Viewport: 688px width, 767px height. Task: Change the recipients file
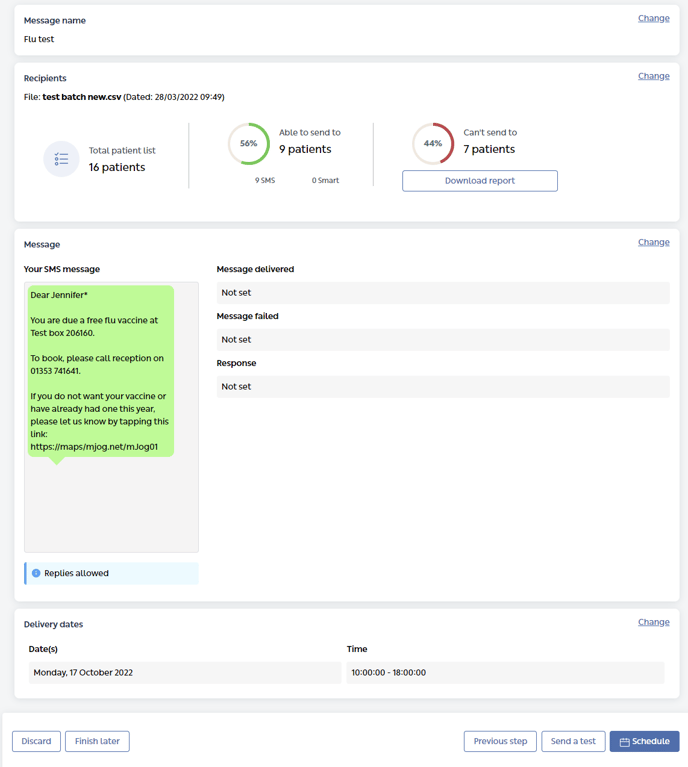click(653, 76)
